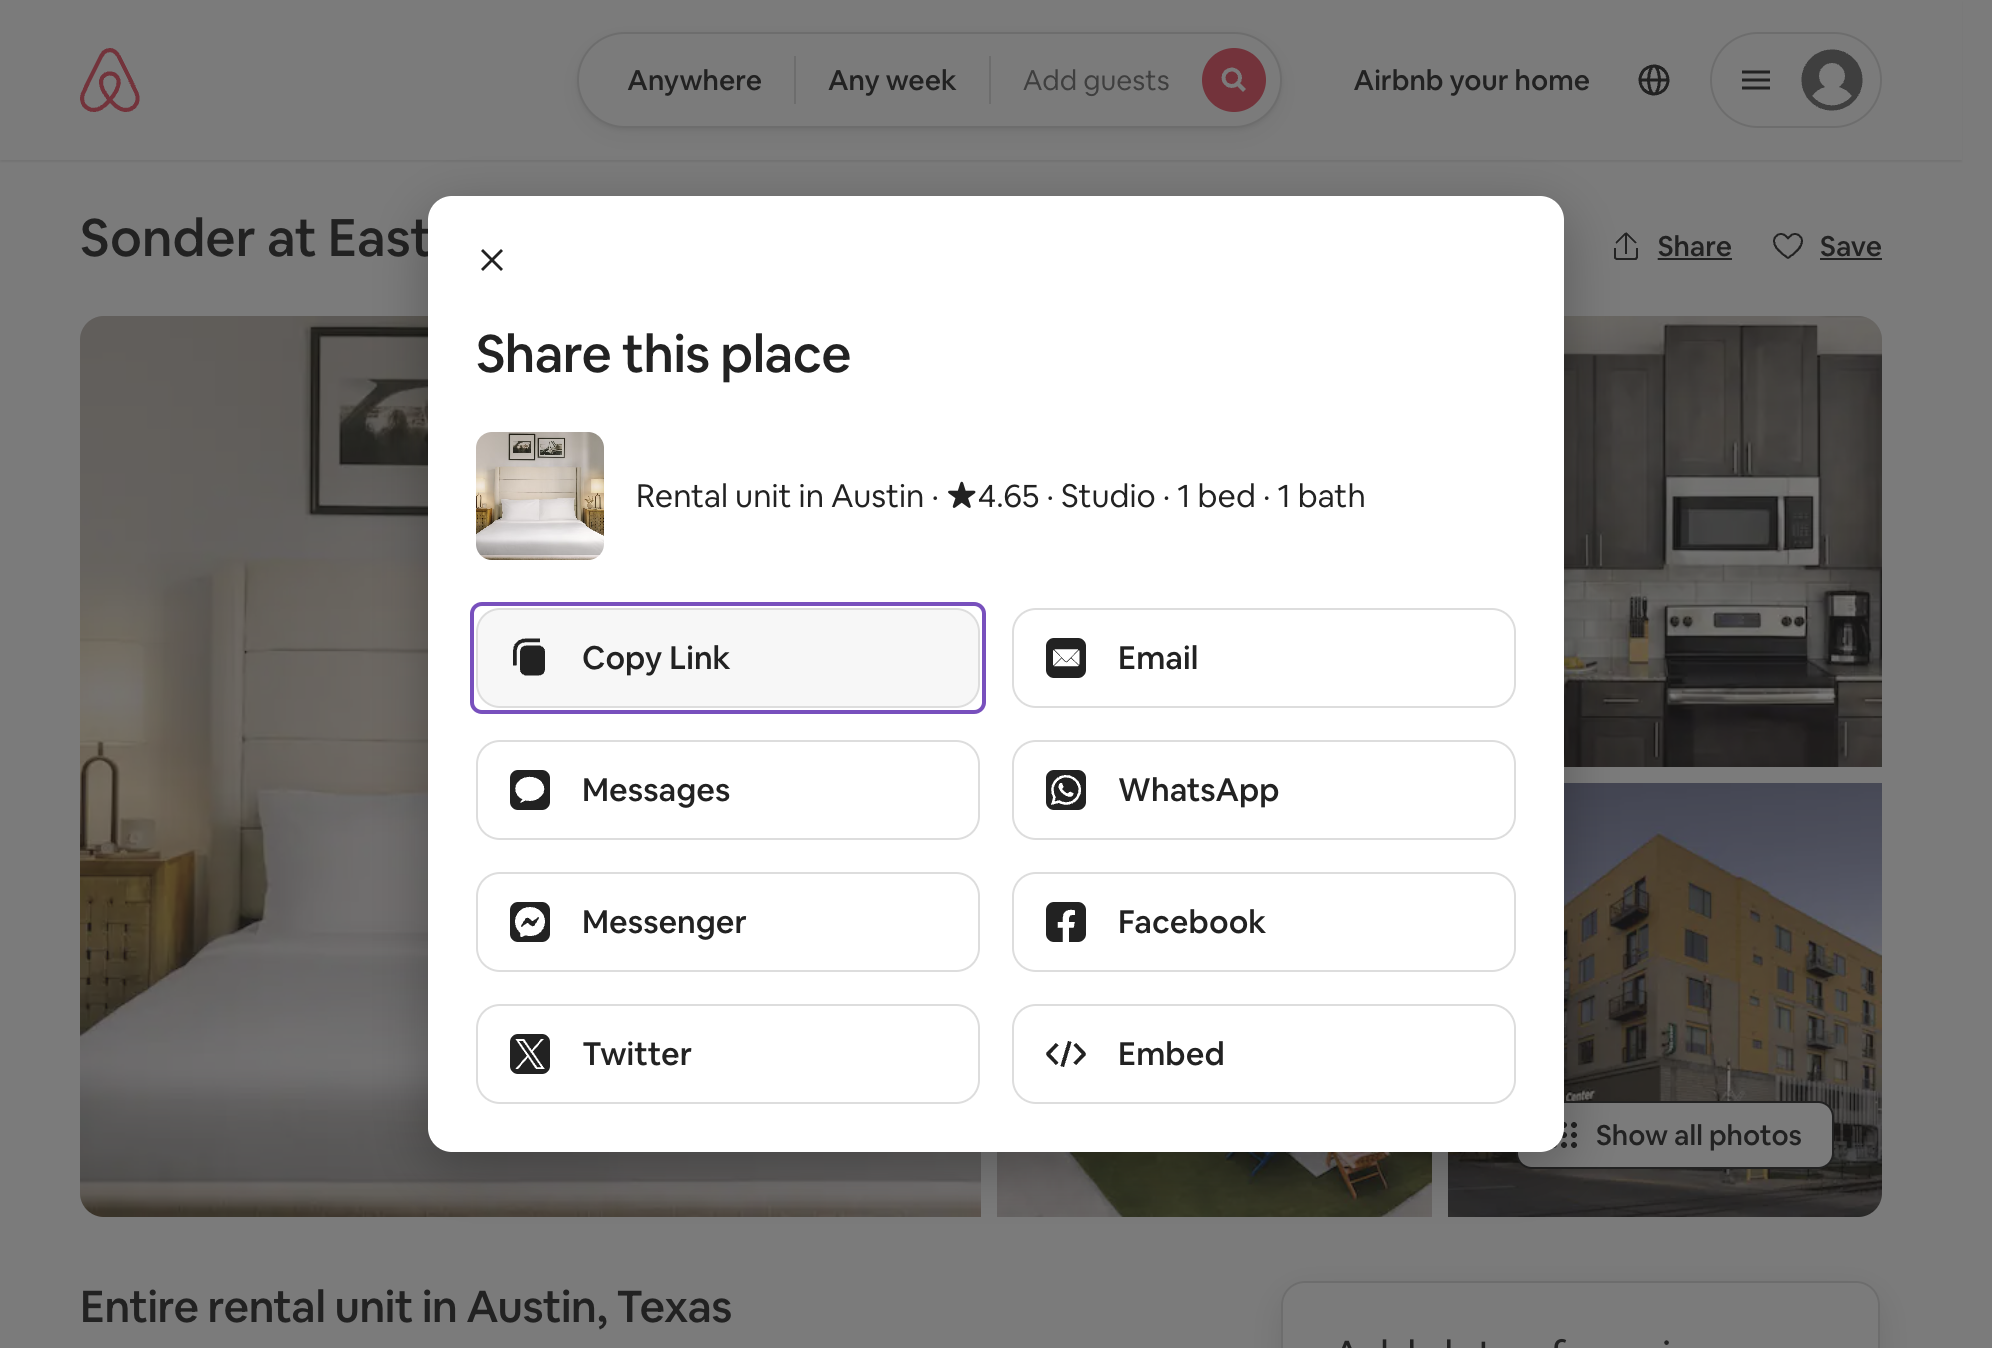Share the listing on WhatsApp
The image size is (1992, 1348).
pos(1263,790)
